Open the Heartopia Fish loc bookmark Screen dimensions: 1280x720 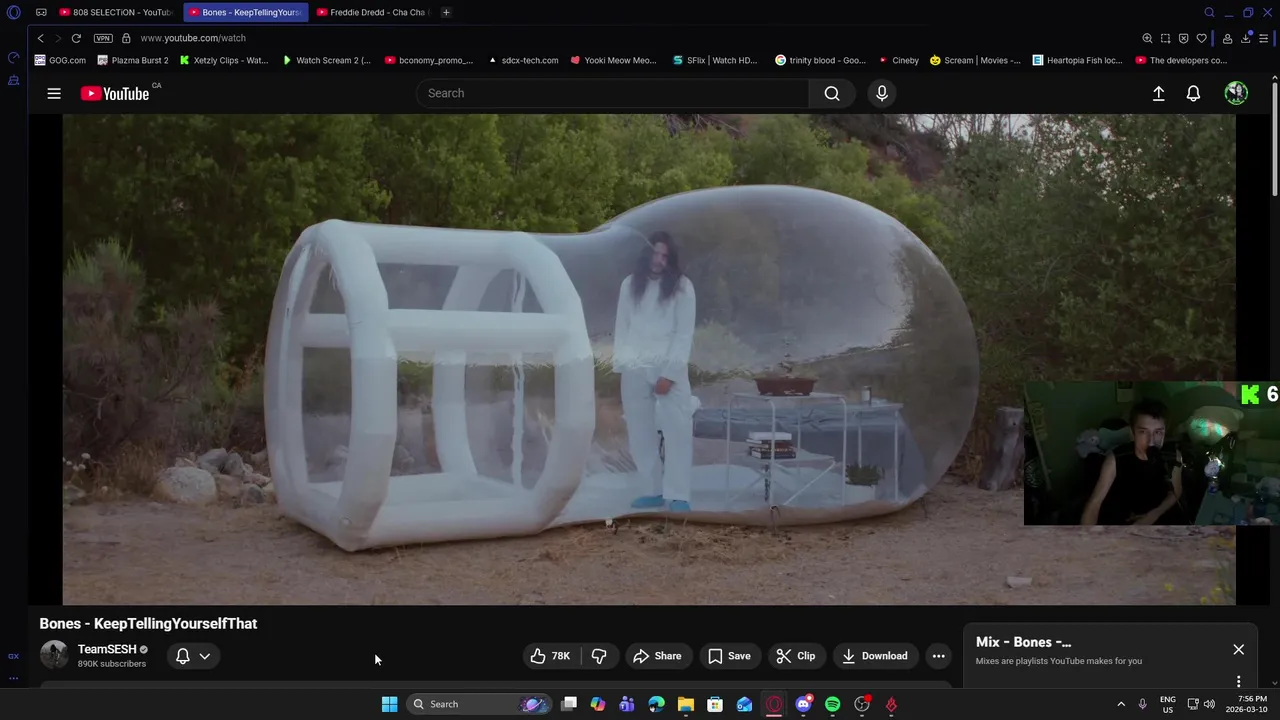click(1077, 60)
